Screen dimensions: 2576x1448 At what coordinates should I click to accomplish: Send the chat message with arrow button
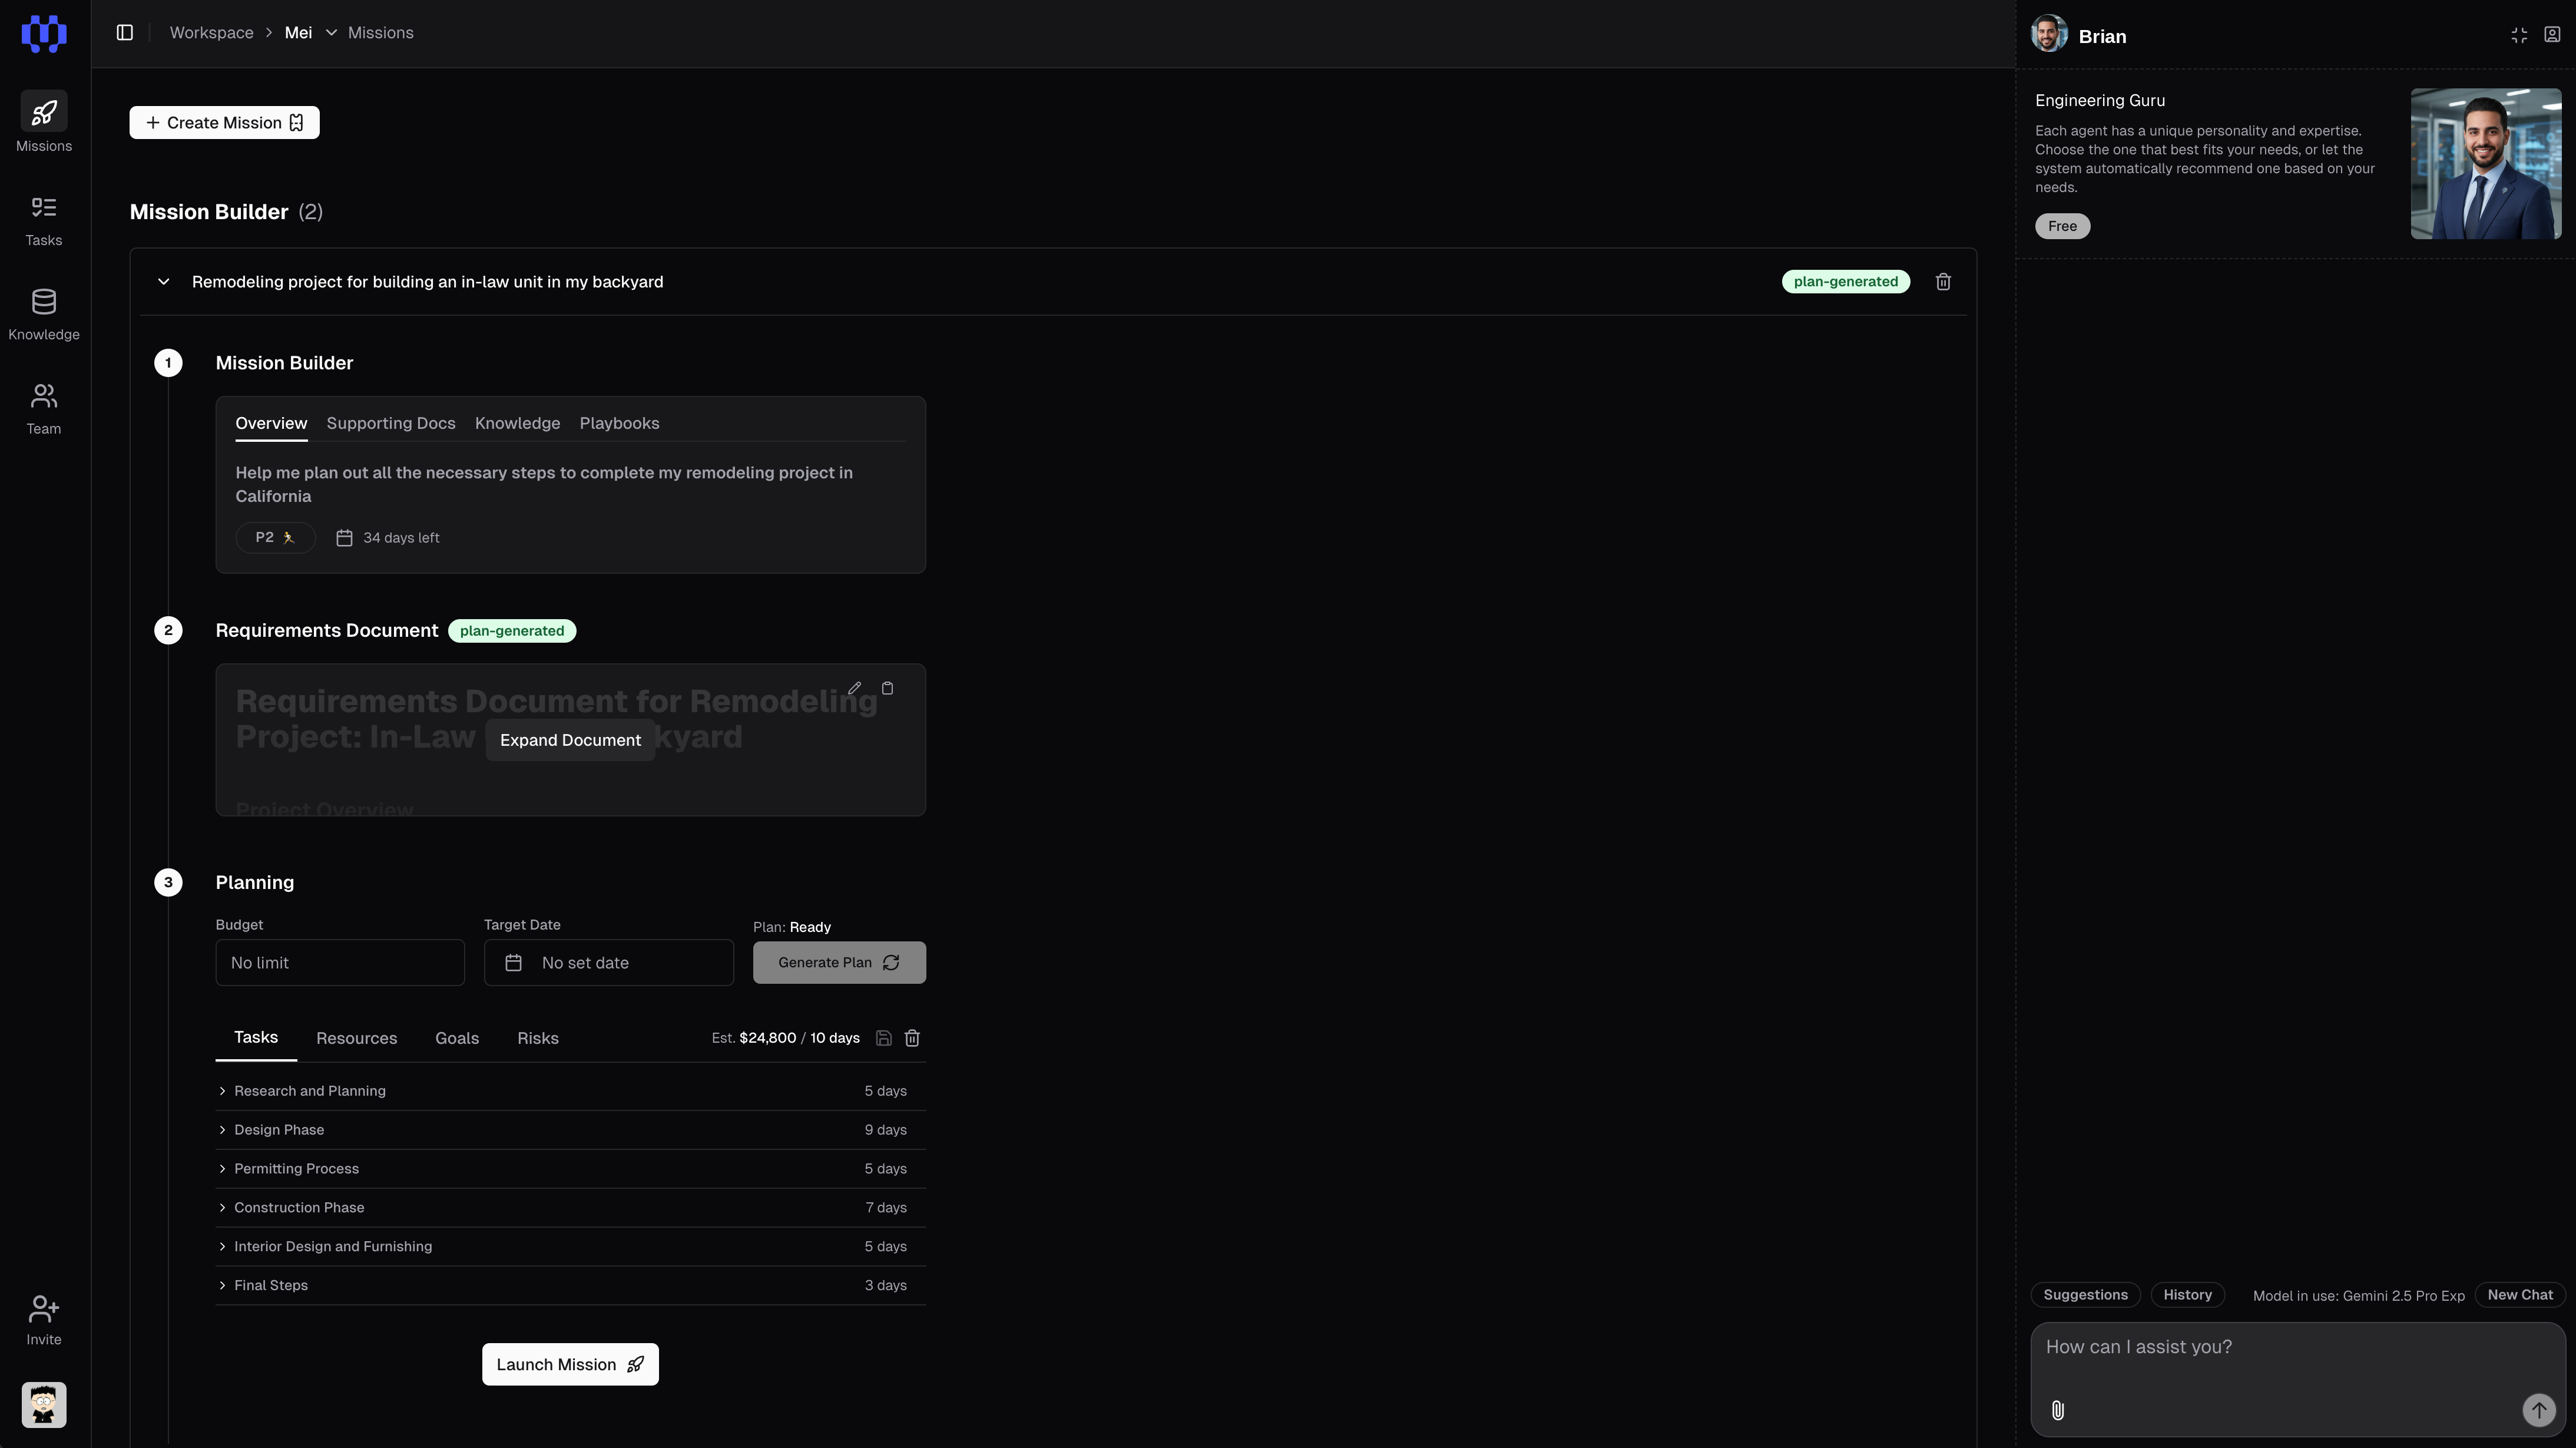pos(2538,1410)
